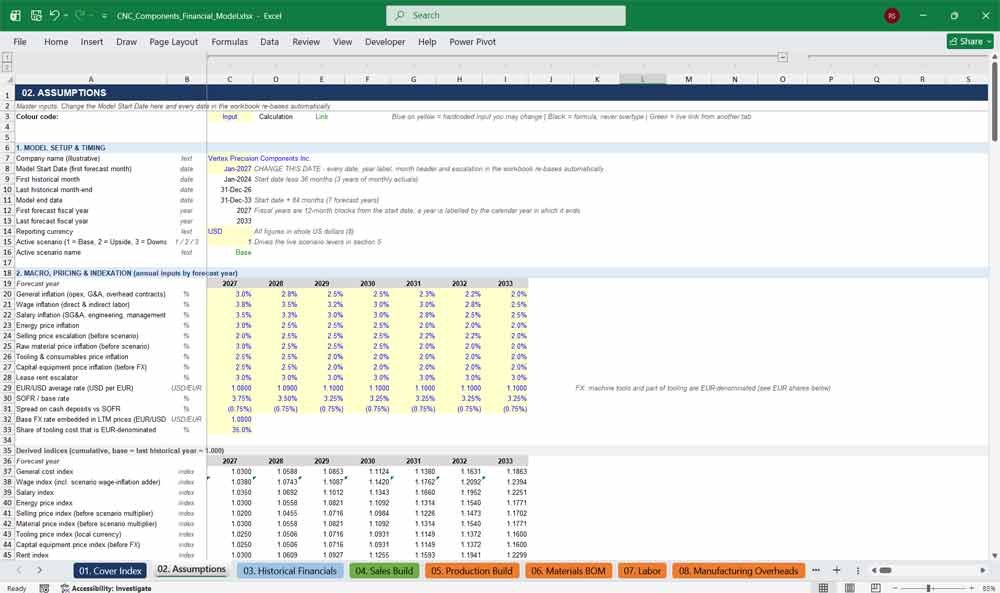The height and width of the screenshot is (593, 1000).
Task: Select the Draw ribbon tab
Action: 126,41
